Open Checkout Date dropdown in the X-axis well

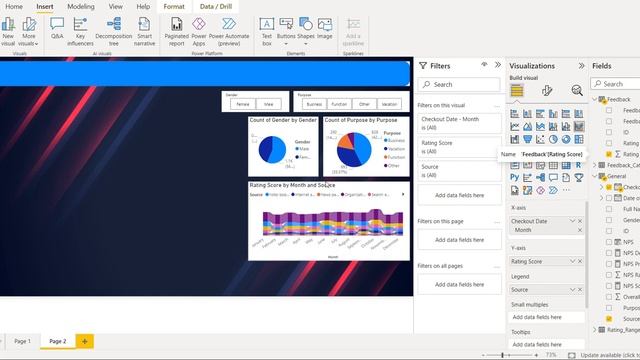tap(572, 221)
